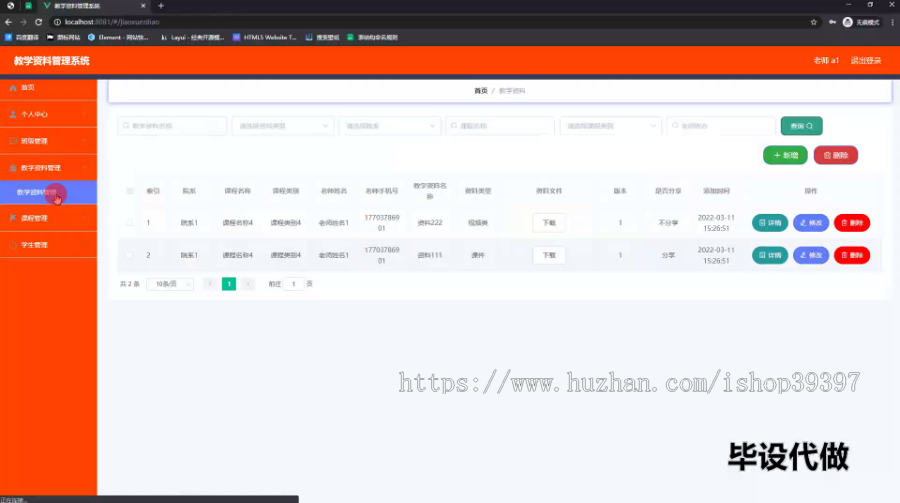Click 修改 for row 资料222
The image size is (900, 503).
coord(810,223)
